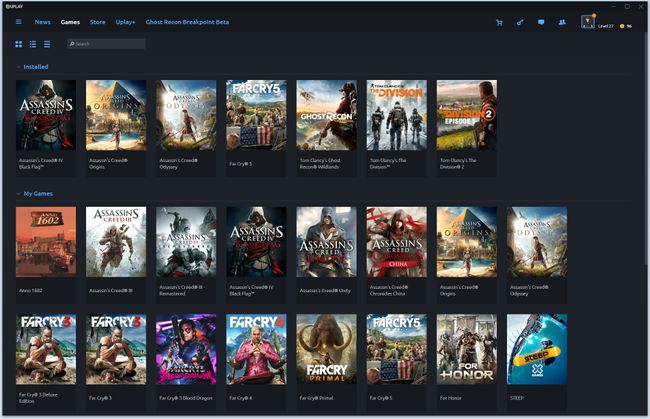
Task: Open the For Honor game tile
Action: click(x=467, y=362)
